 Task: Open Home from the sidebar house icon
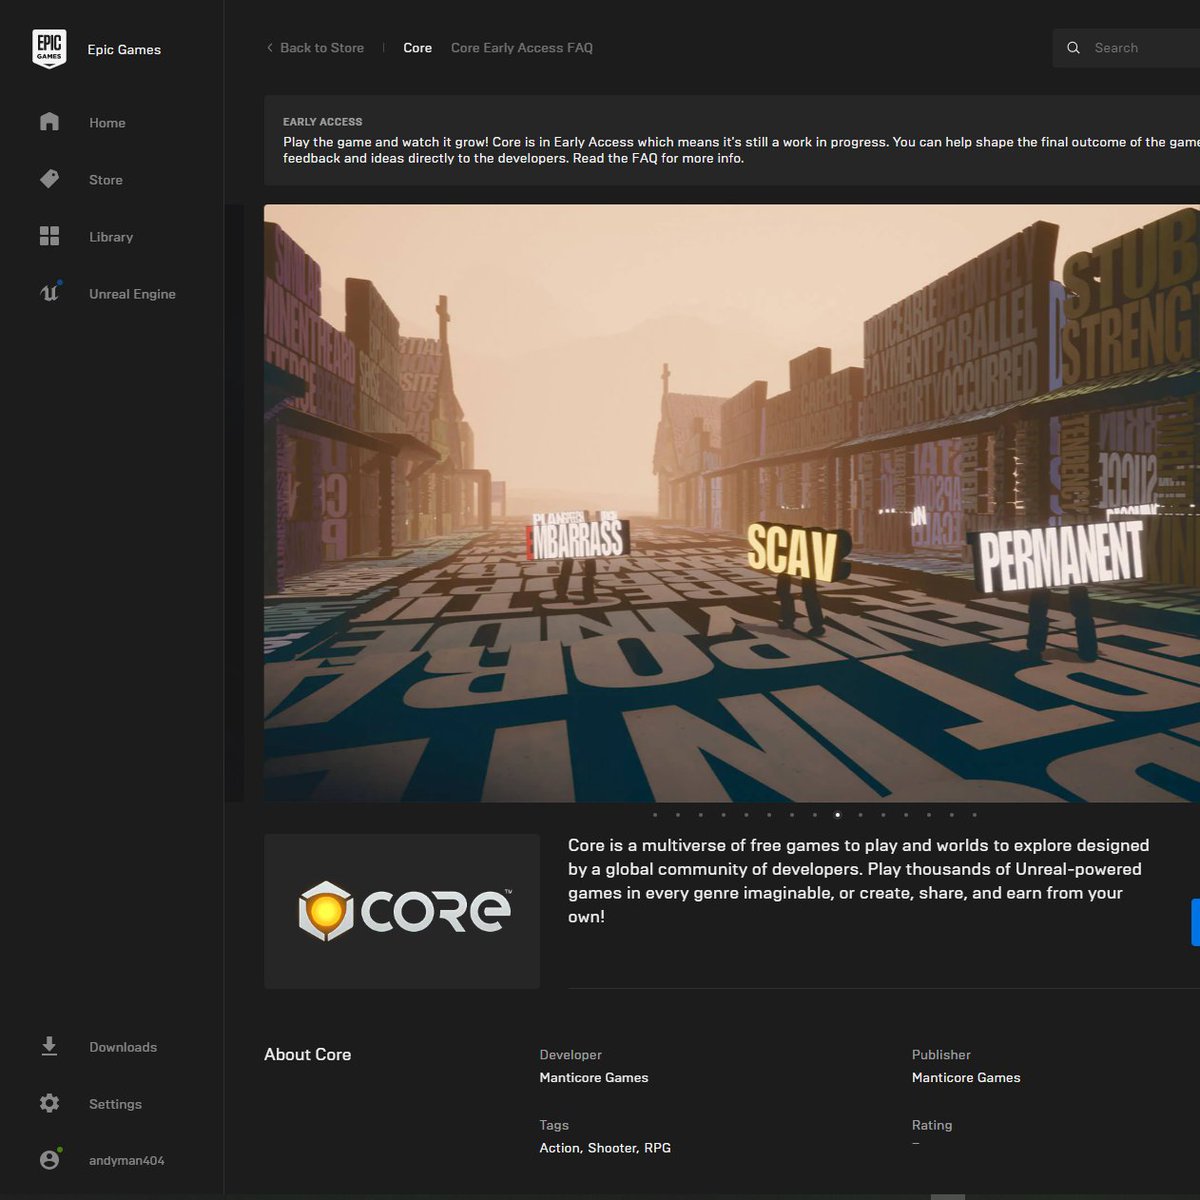pos(49,122)
